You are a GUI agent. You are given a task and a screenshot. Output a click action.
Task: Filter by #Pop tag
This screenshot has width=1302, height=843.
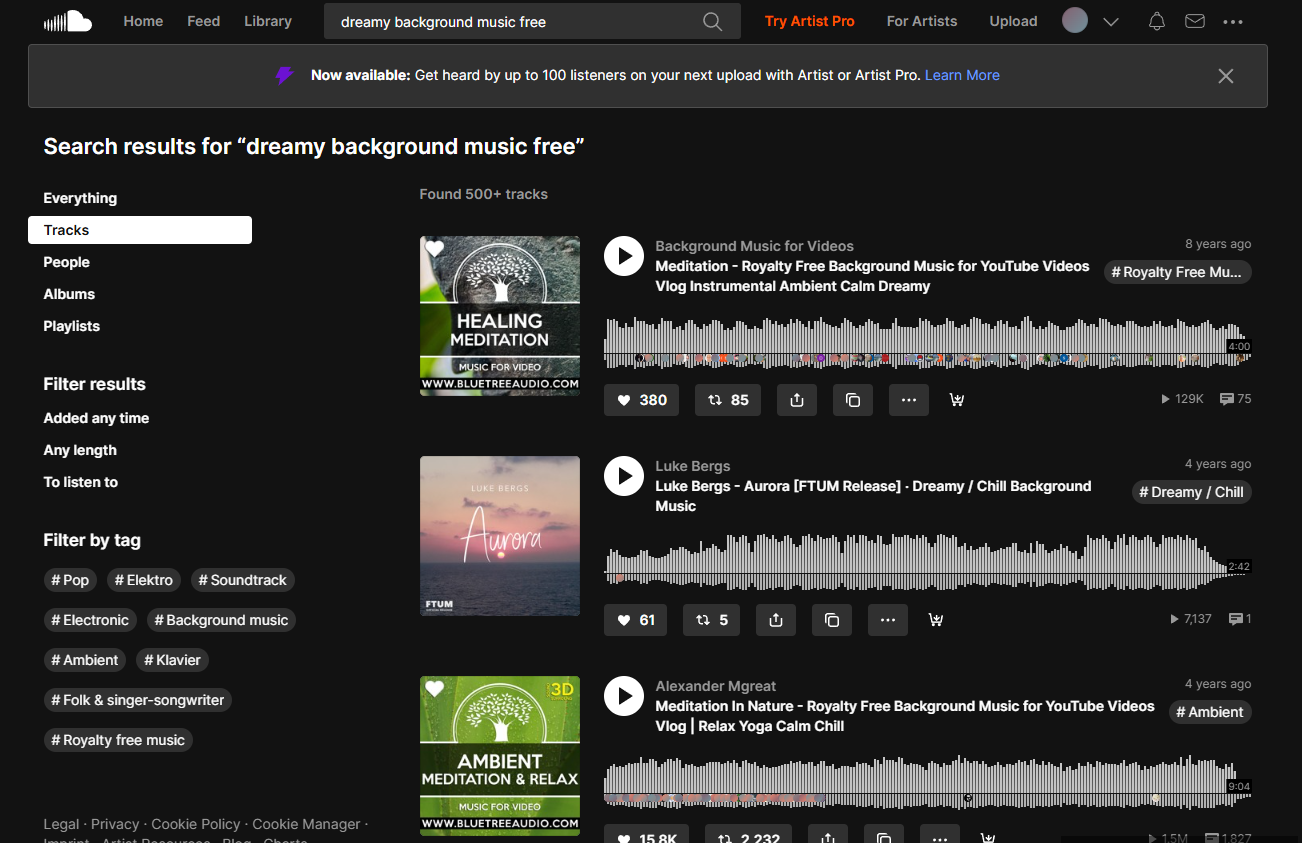coord(70,580)
